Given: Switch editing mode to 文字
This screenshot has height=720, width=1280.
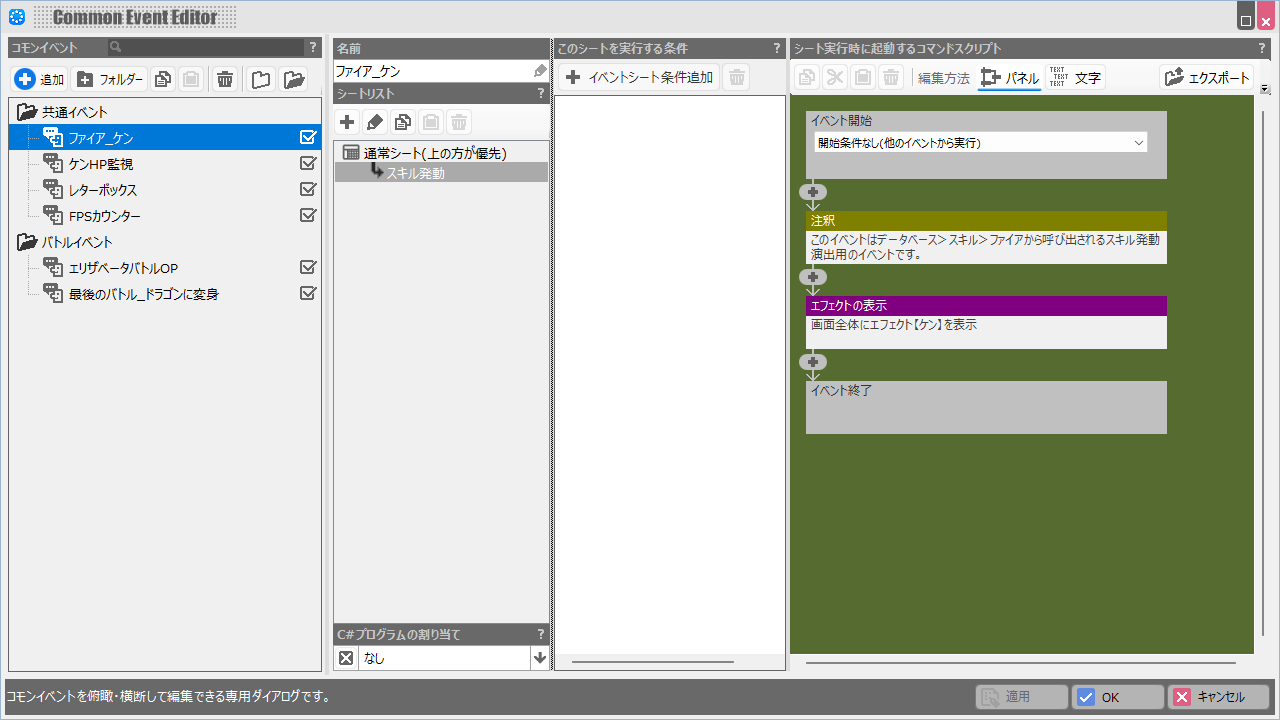Looking at the screenshot, I should pyautogui.click(x=1075, y=77).
